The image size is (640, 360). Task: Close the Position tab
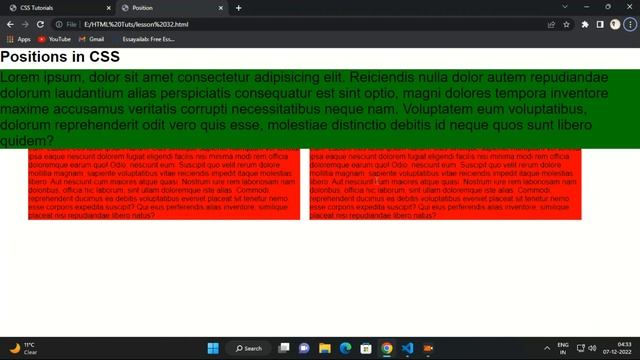pos(220,8)
